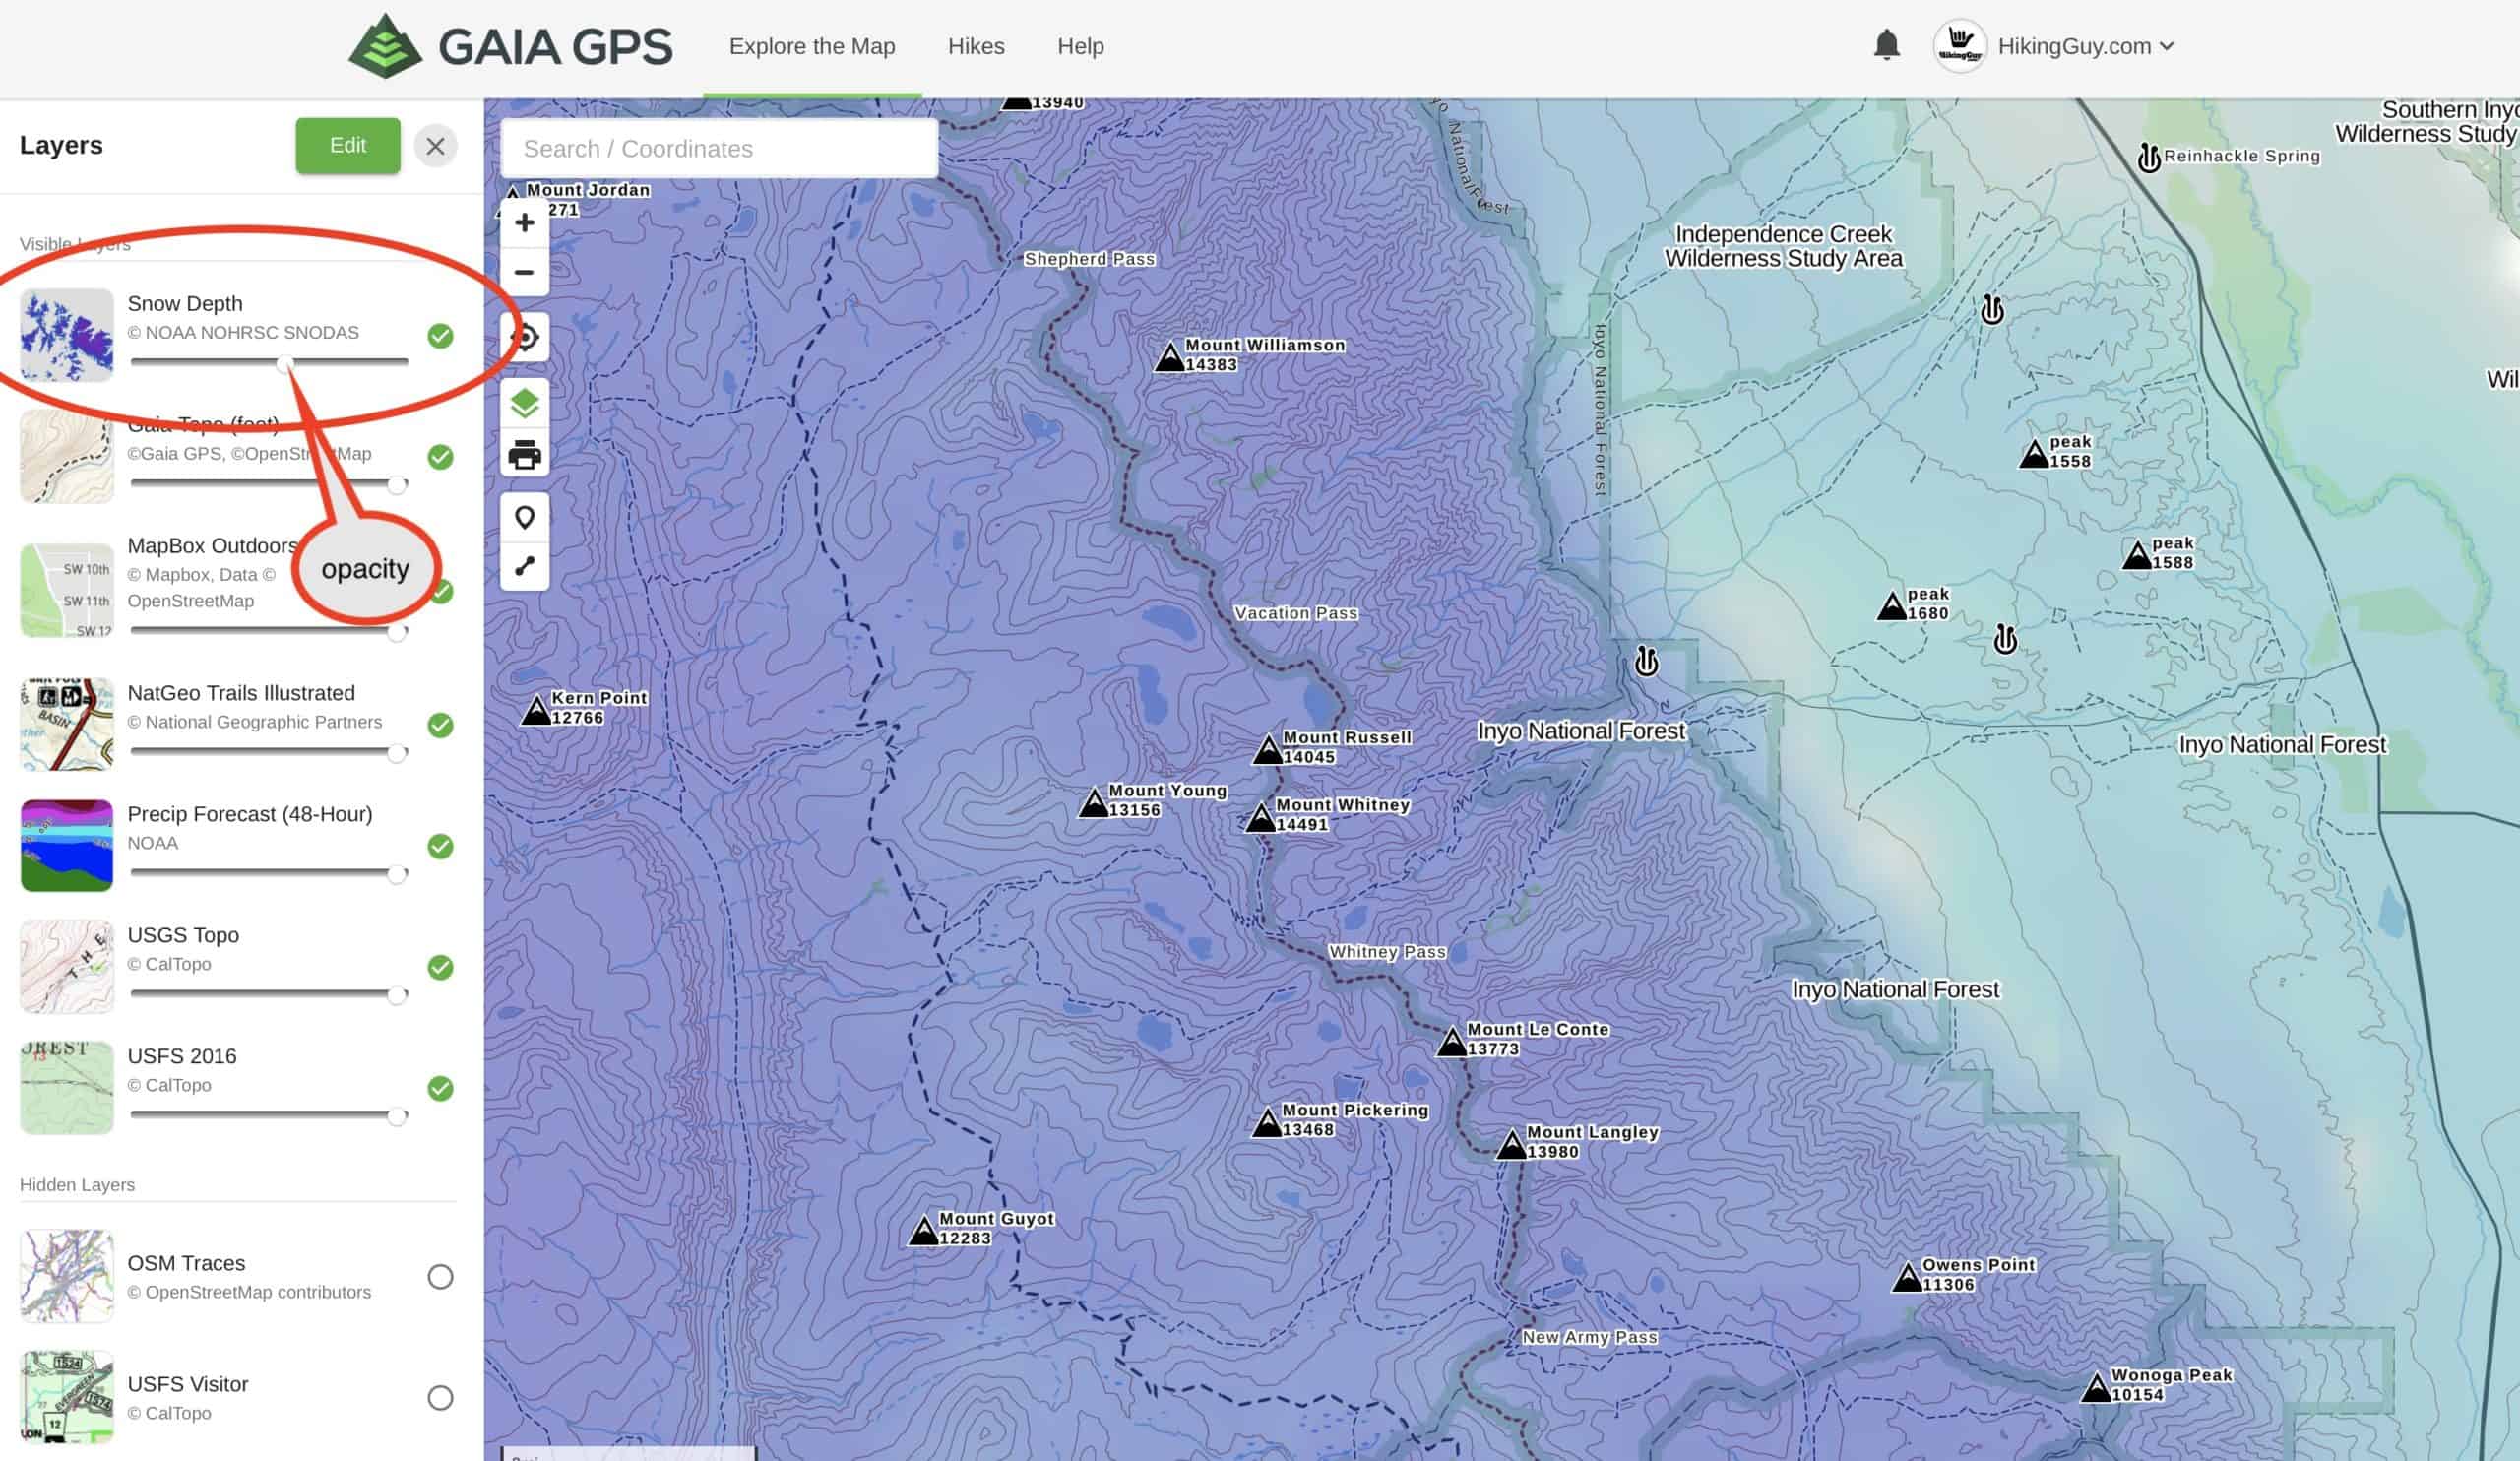Viewport: 2520px width, 1461px height.
Task: Zoom out with the minus button
Action: click(x=524, y=272)
